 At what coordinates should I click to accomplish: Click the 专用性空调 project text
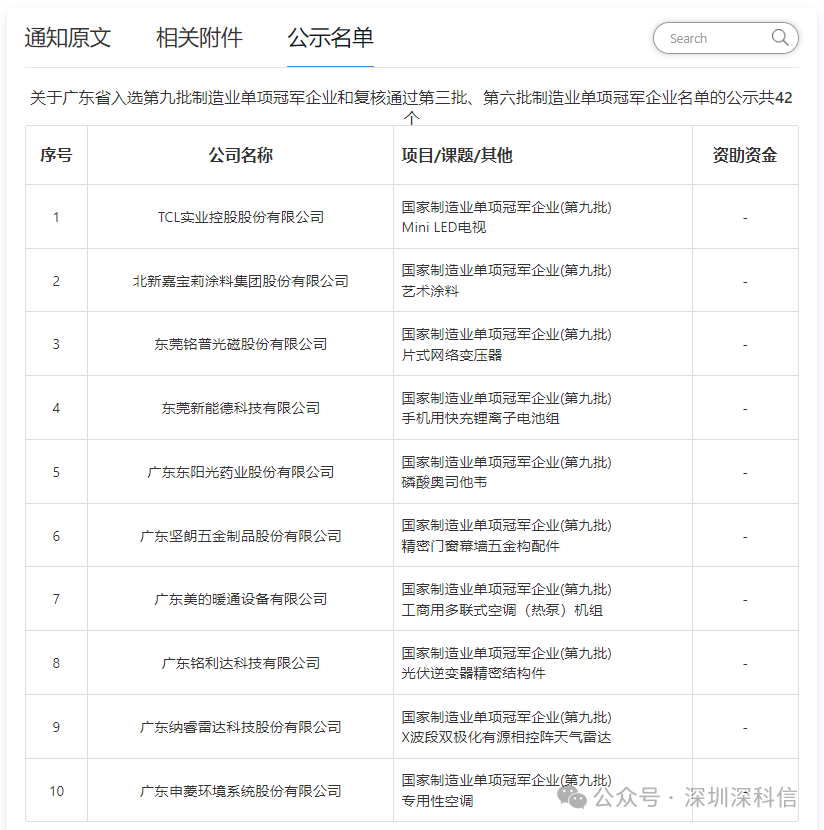pyautogui.click(x=437, y=801)
